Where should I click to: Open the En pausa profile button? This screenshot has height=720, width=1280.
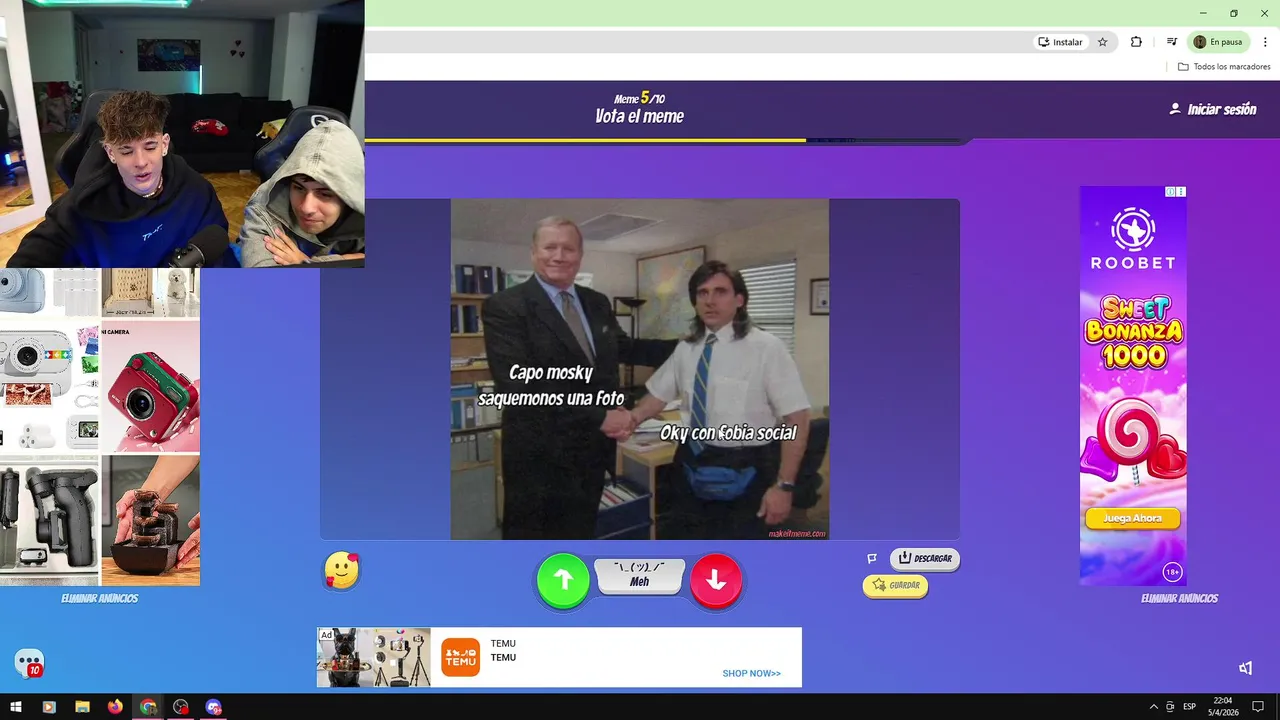(x=1218, y=42)
